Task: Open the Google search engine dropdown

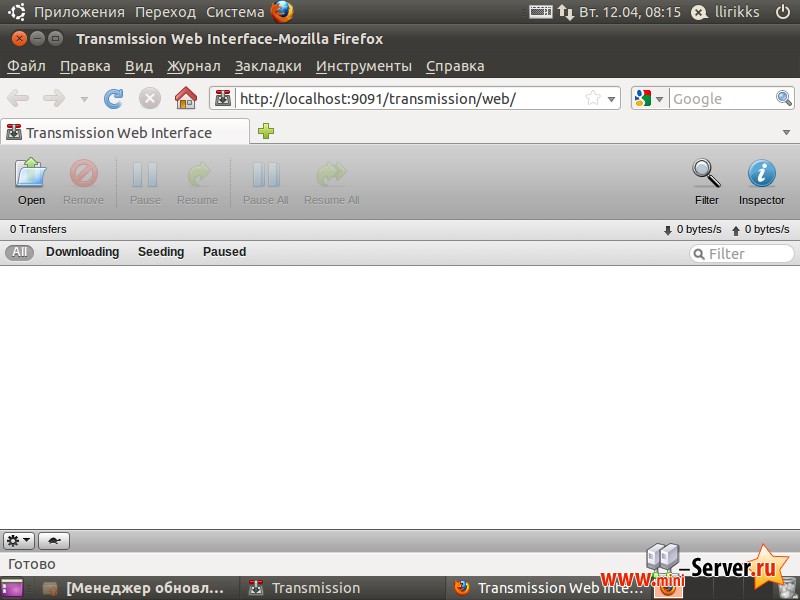Action: pyautogui.click(x=650, y=98)
